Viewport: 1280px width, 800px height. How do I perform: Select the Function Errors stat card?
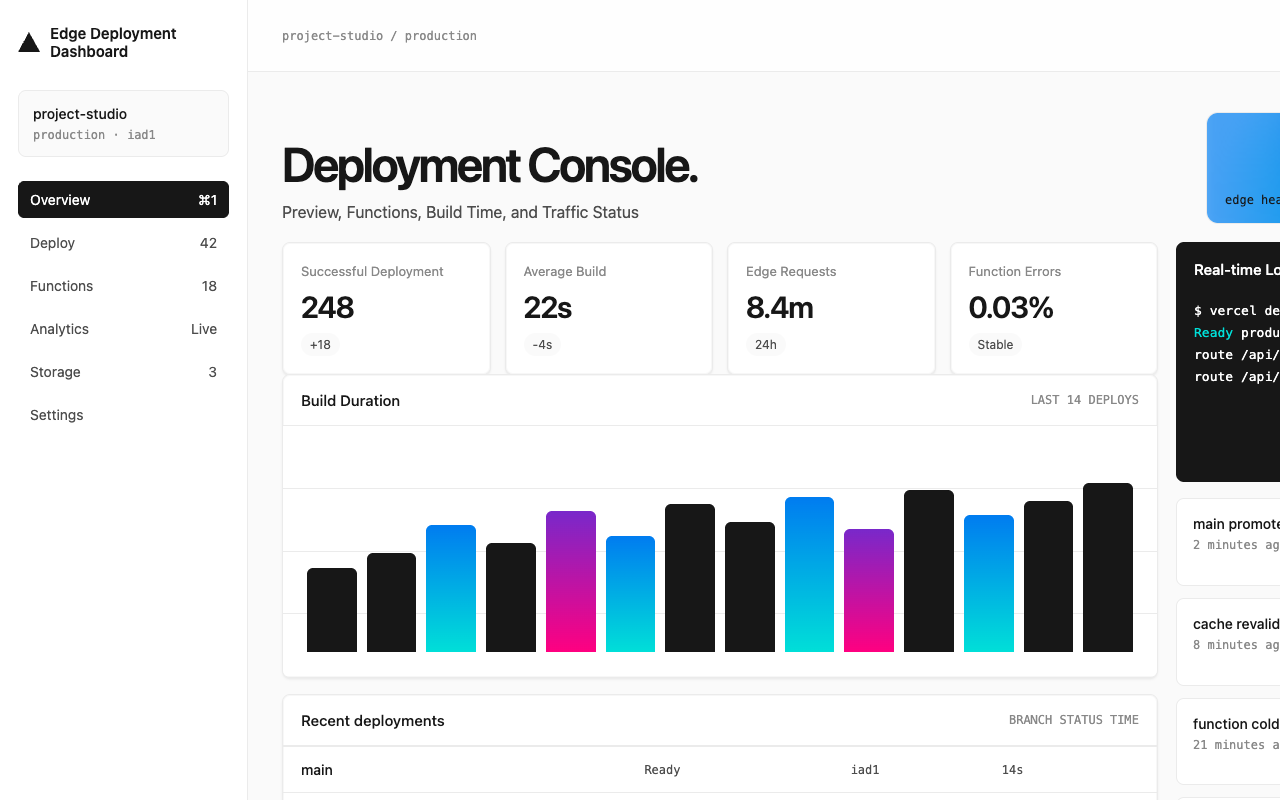pyautogui.click(x=1054, y=309)
